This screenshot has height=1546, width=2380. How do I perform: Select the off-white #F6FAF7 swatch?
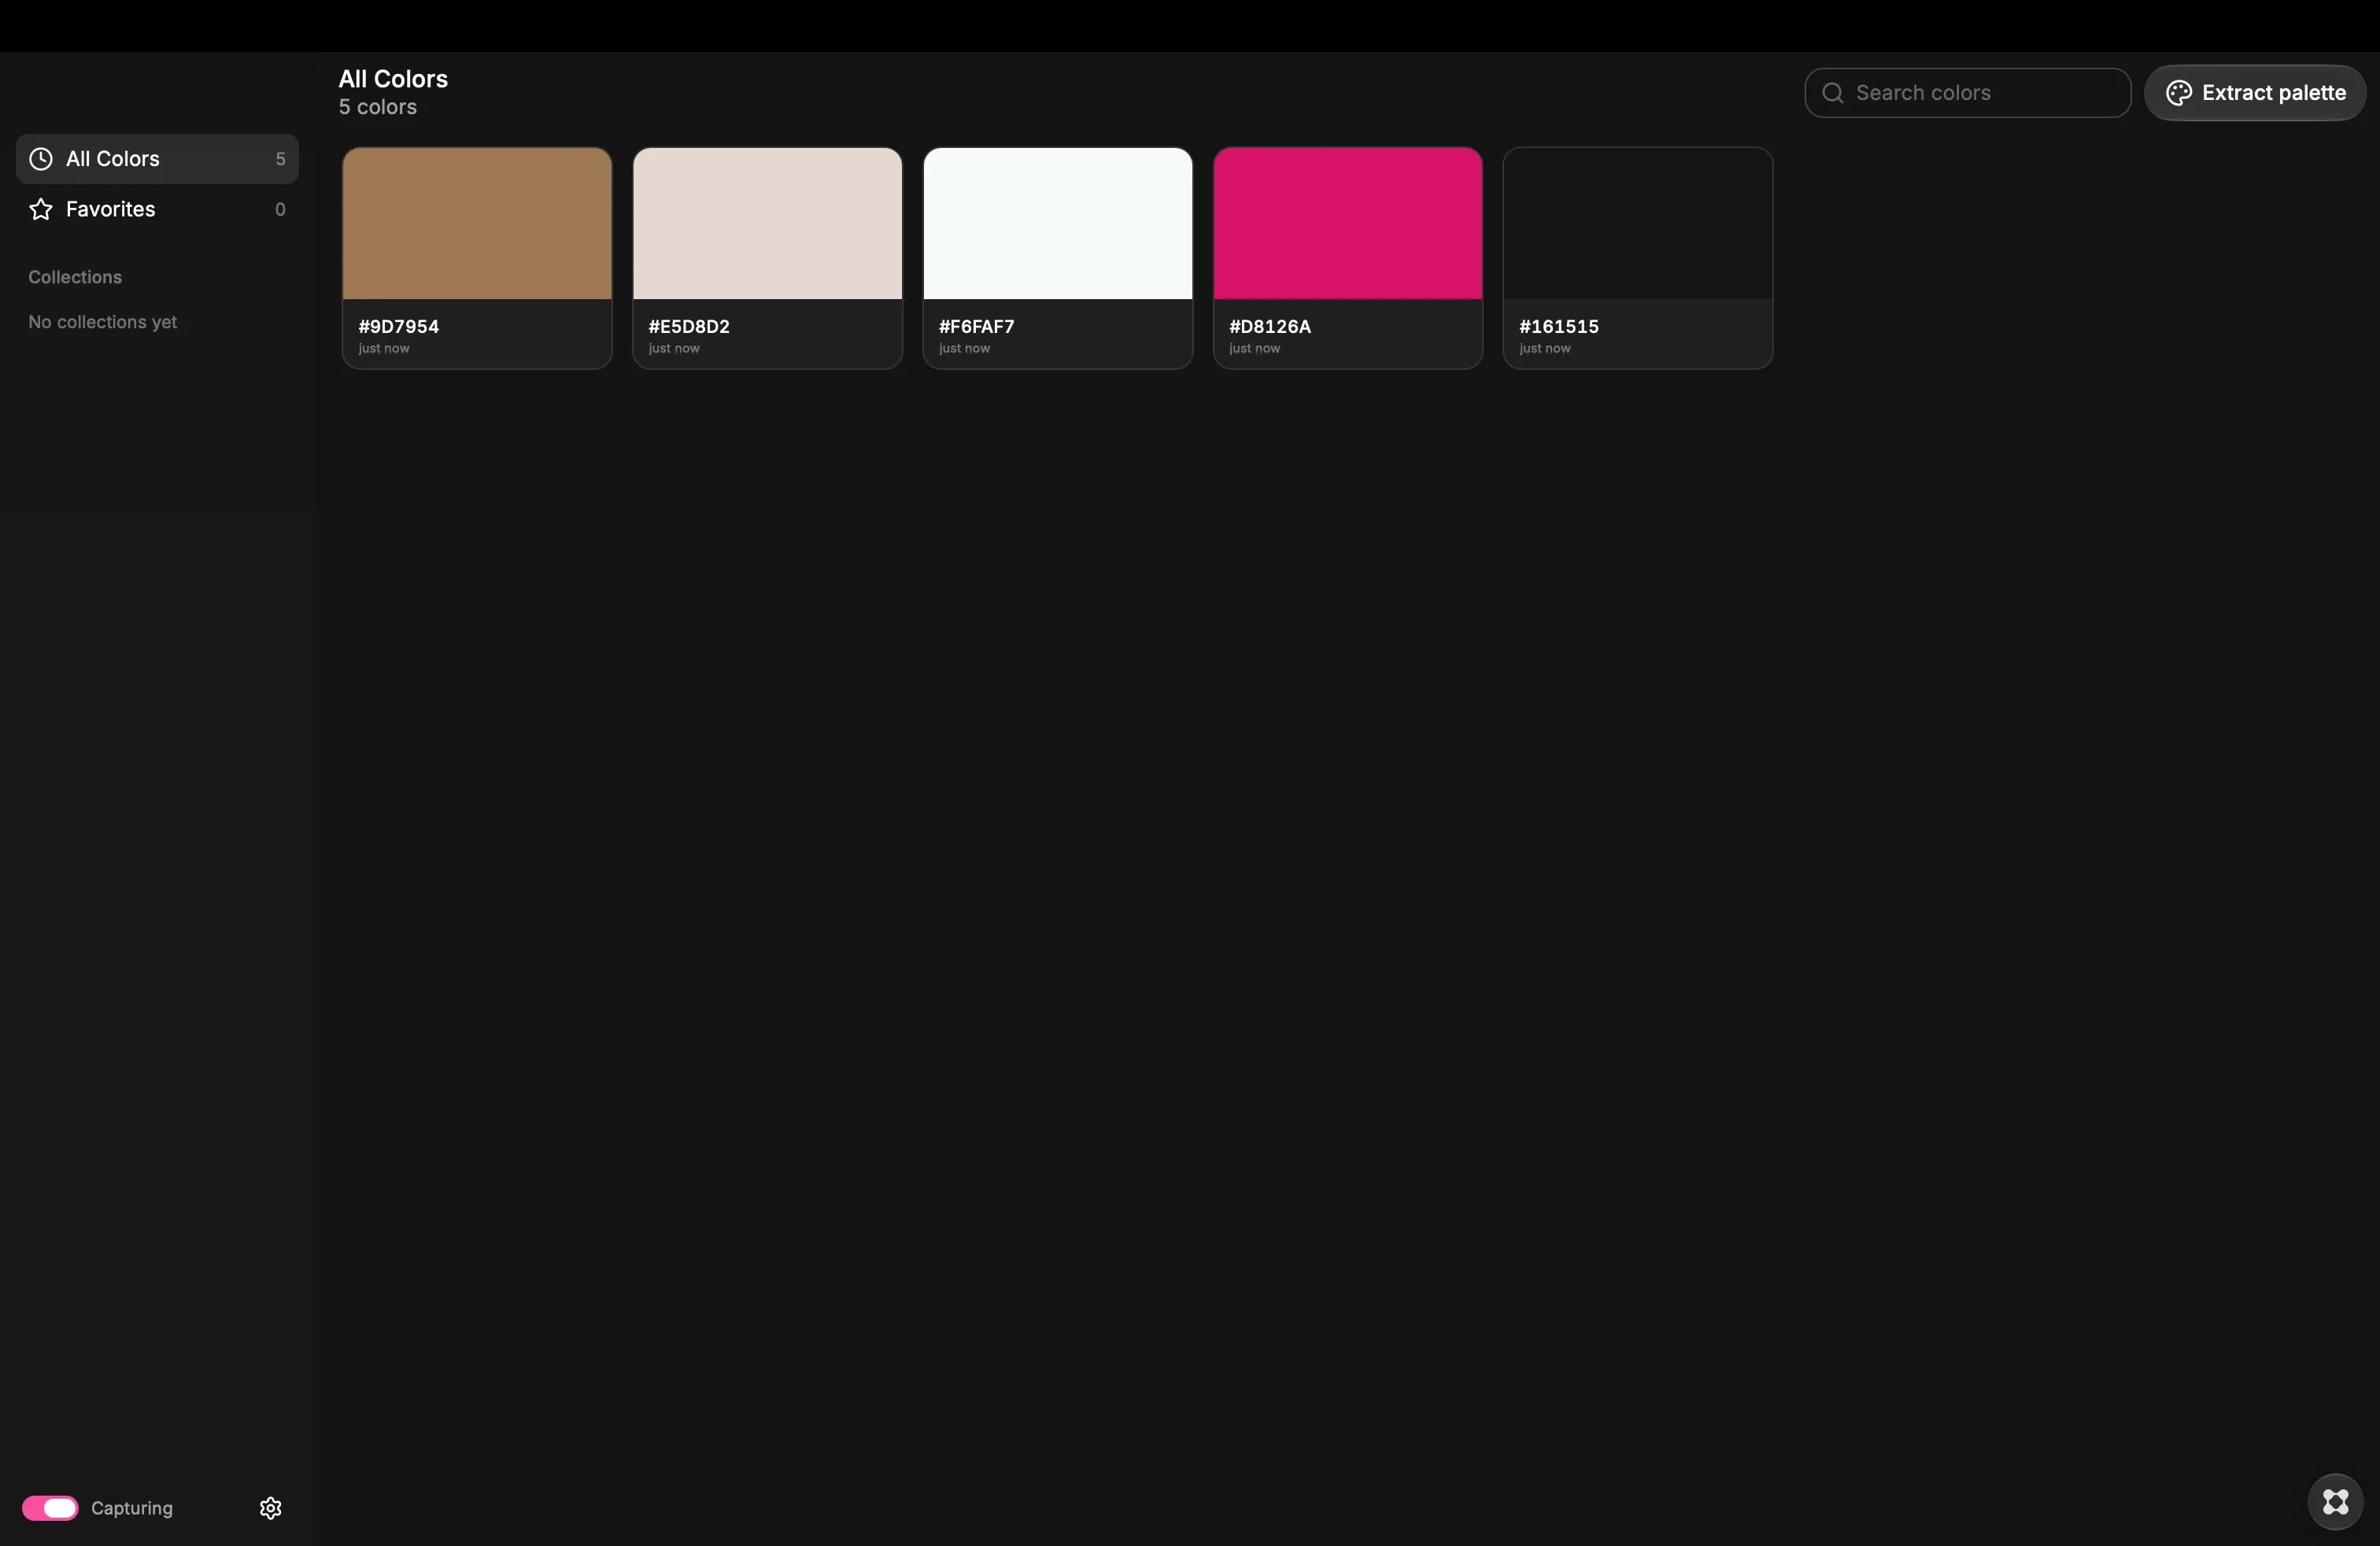coord(1058,223)
